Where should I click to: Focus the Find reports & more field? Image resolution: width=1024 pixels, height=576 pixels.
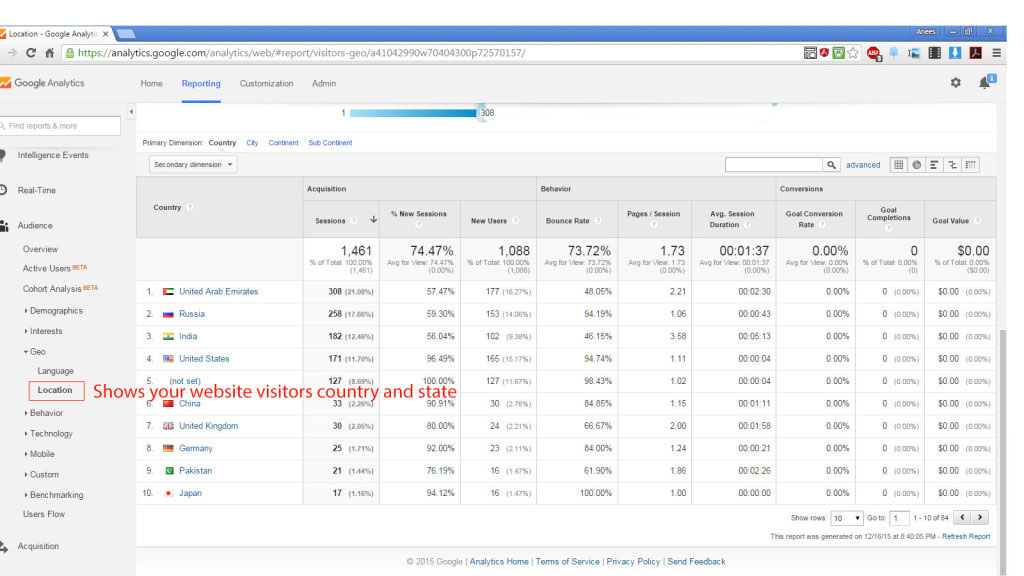coord(60,126)
